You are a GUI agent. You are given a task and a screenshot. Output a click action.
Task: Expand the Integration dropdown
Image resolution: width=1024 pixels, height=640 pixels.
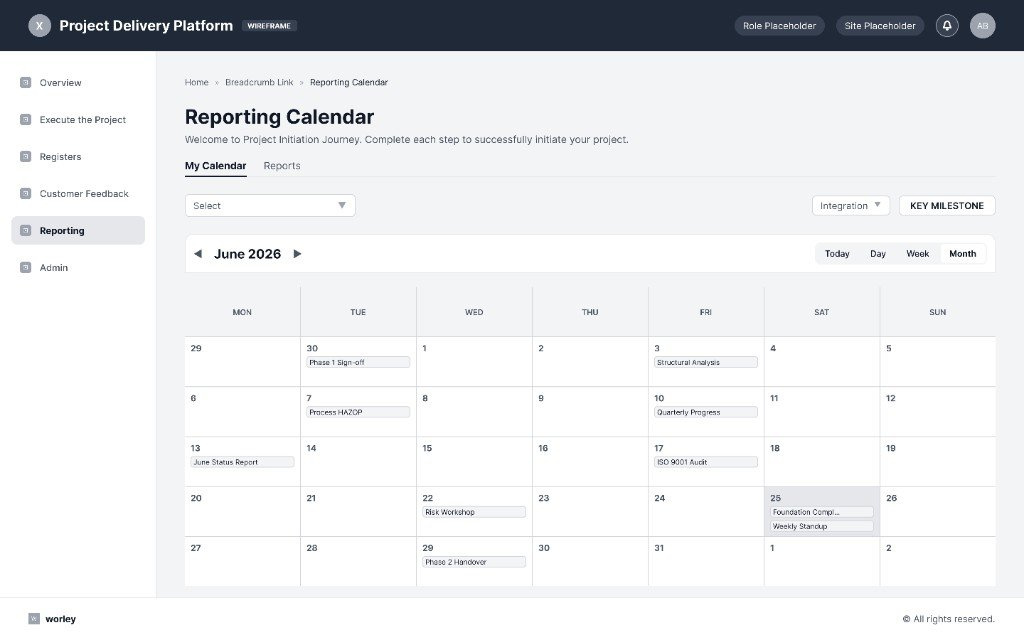tap(850, 205)
